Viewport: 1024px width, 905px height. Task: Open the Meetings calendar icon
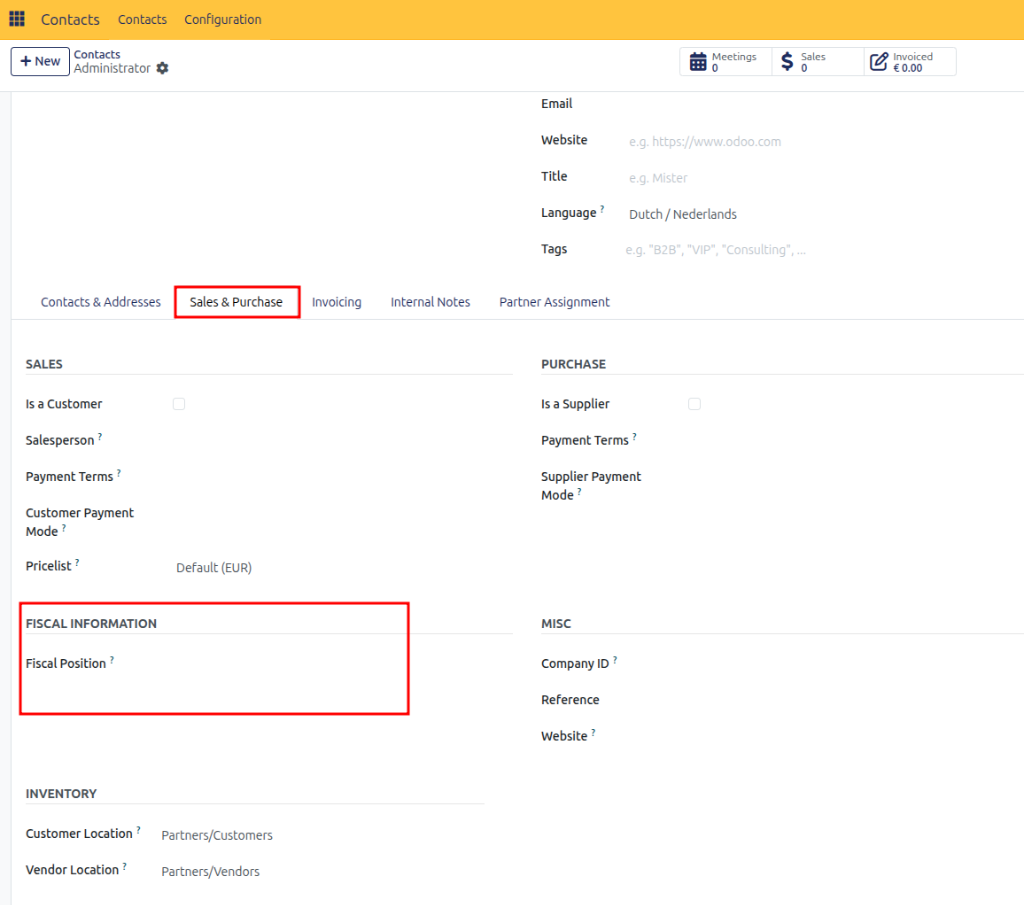698,61
